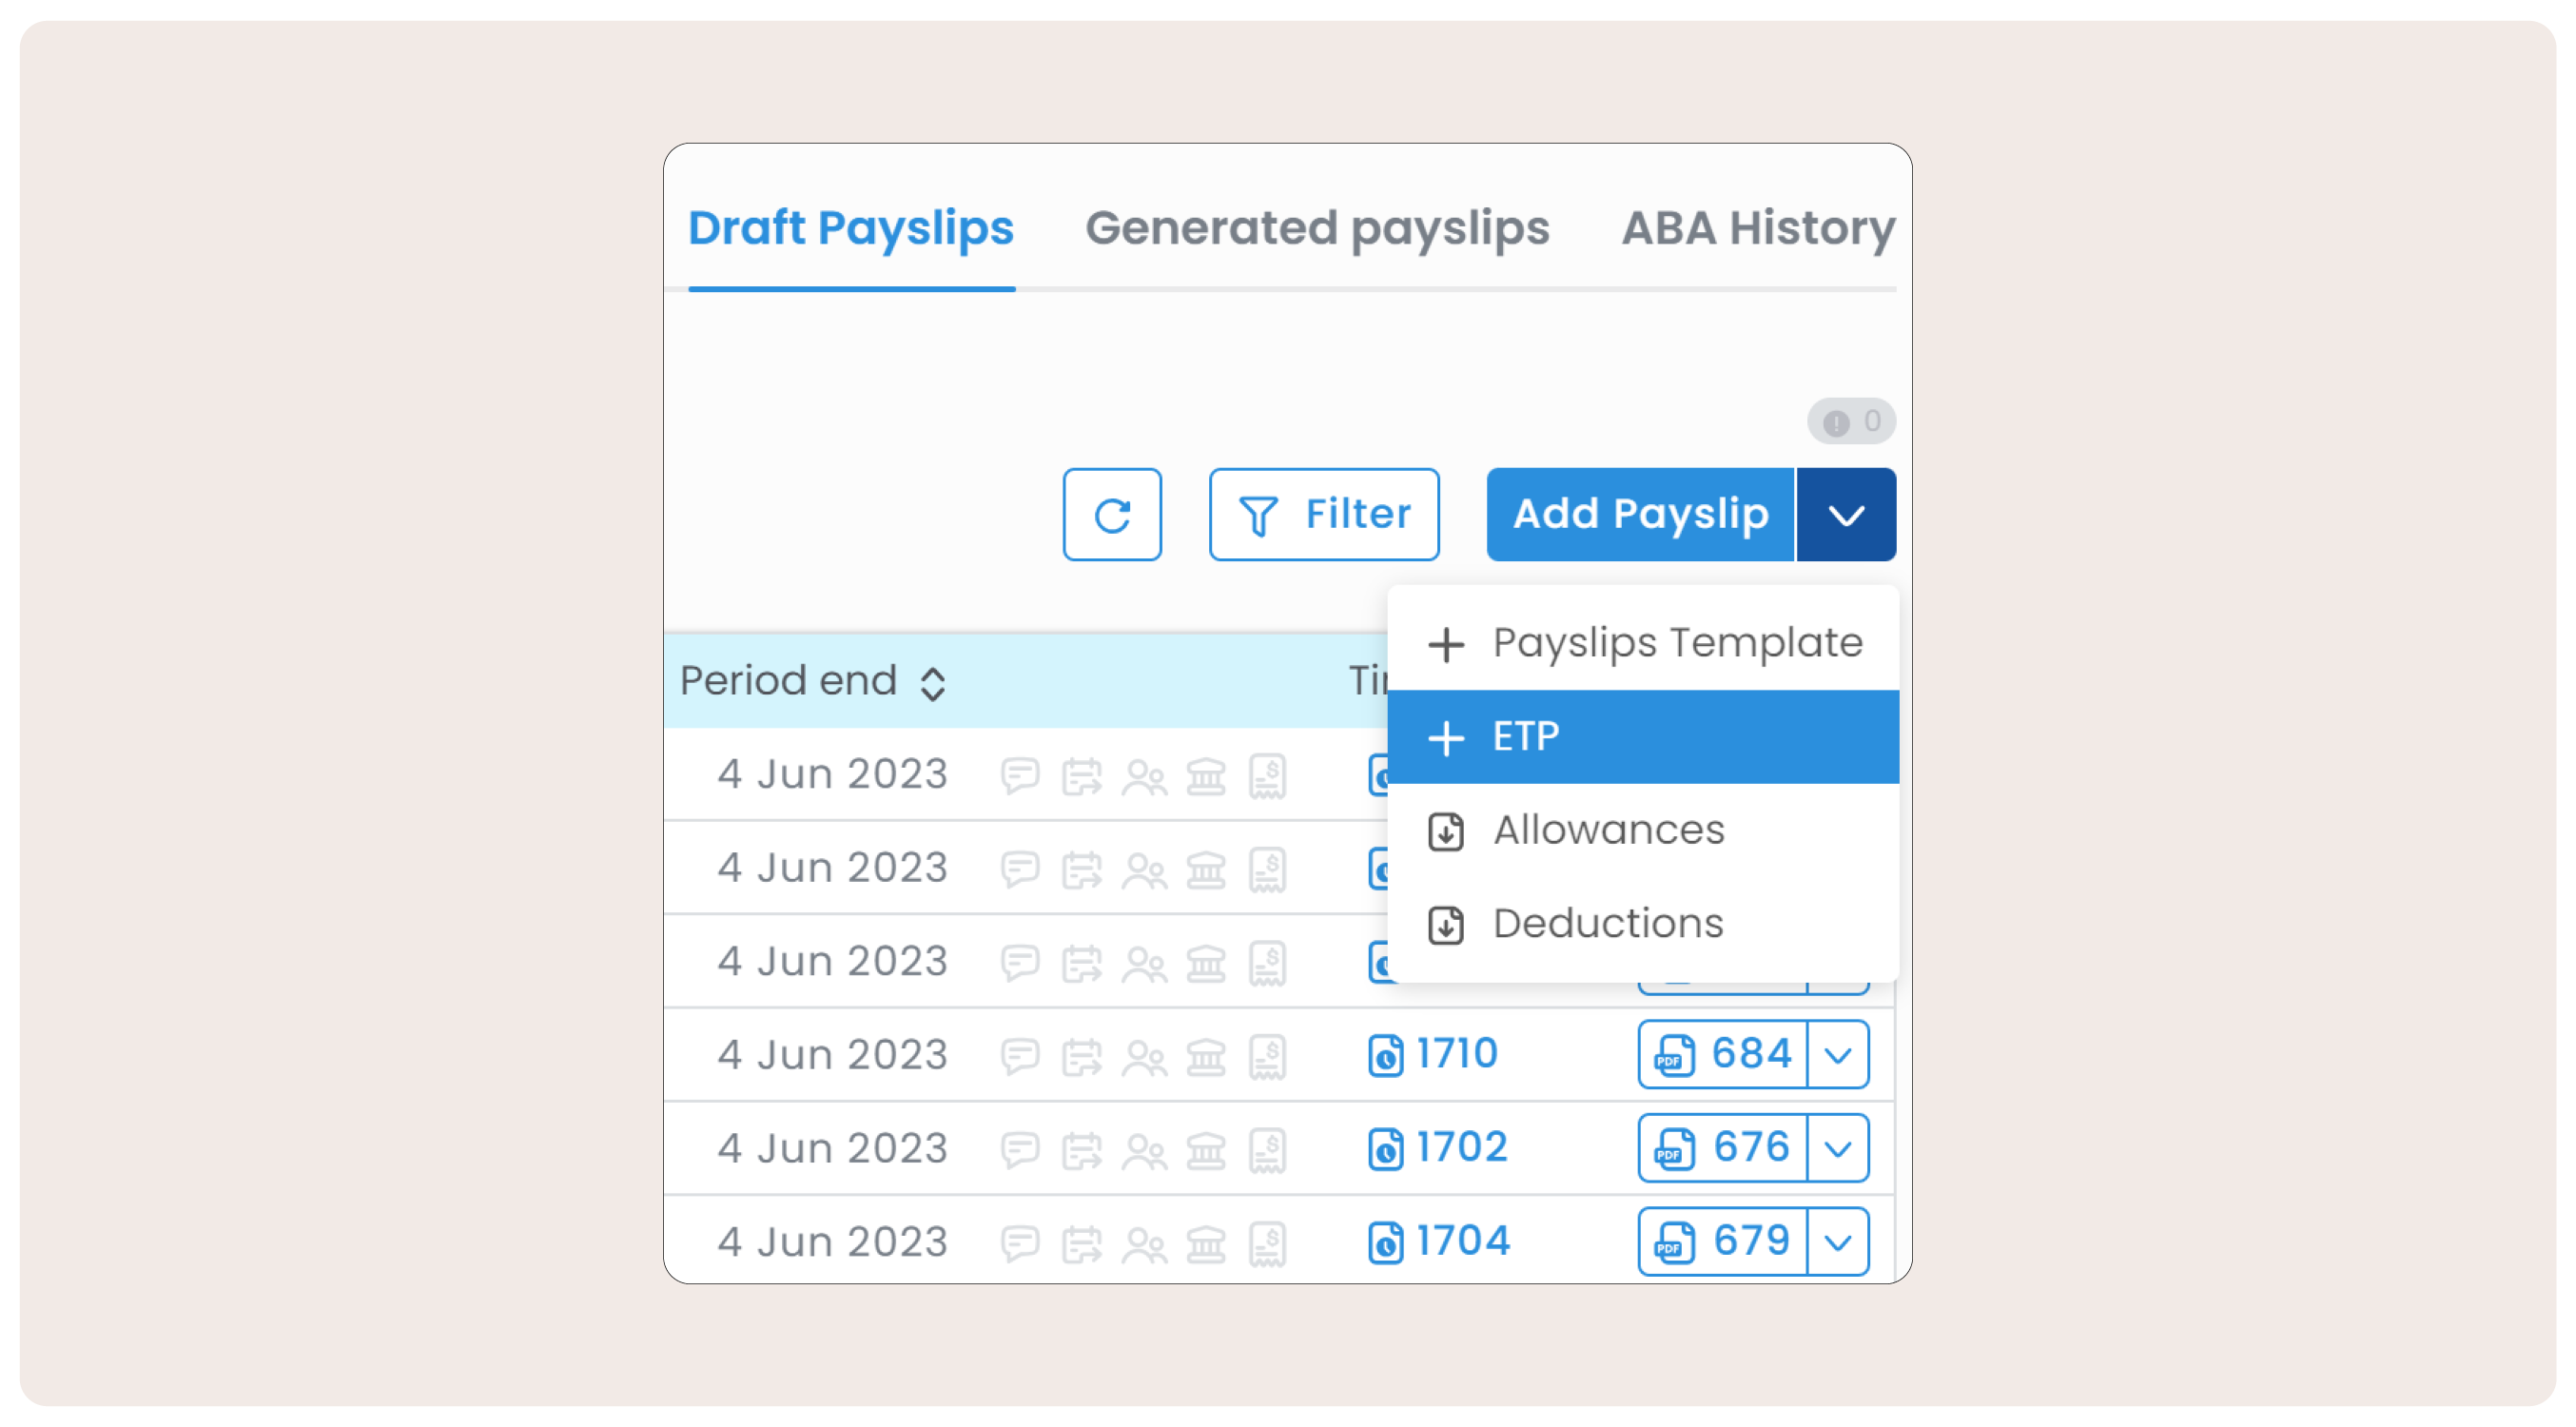Select ETP from dropdown menu
2576x1427 pixels.
pos(1642,737)
